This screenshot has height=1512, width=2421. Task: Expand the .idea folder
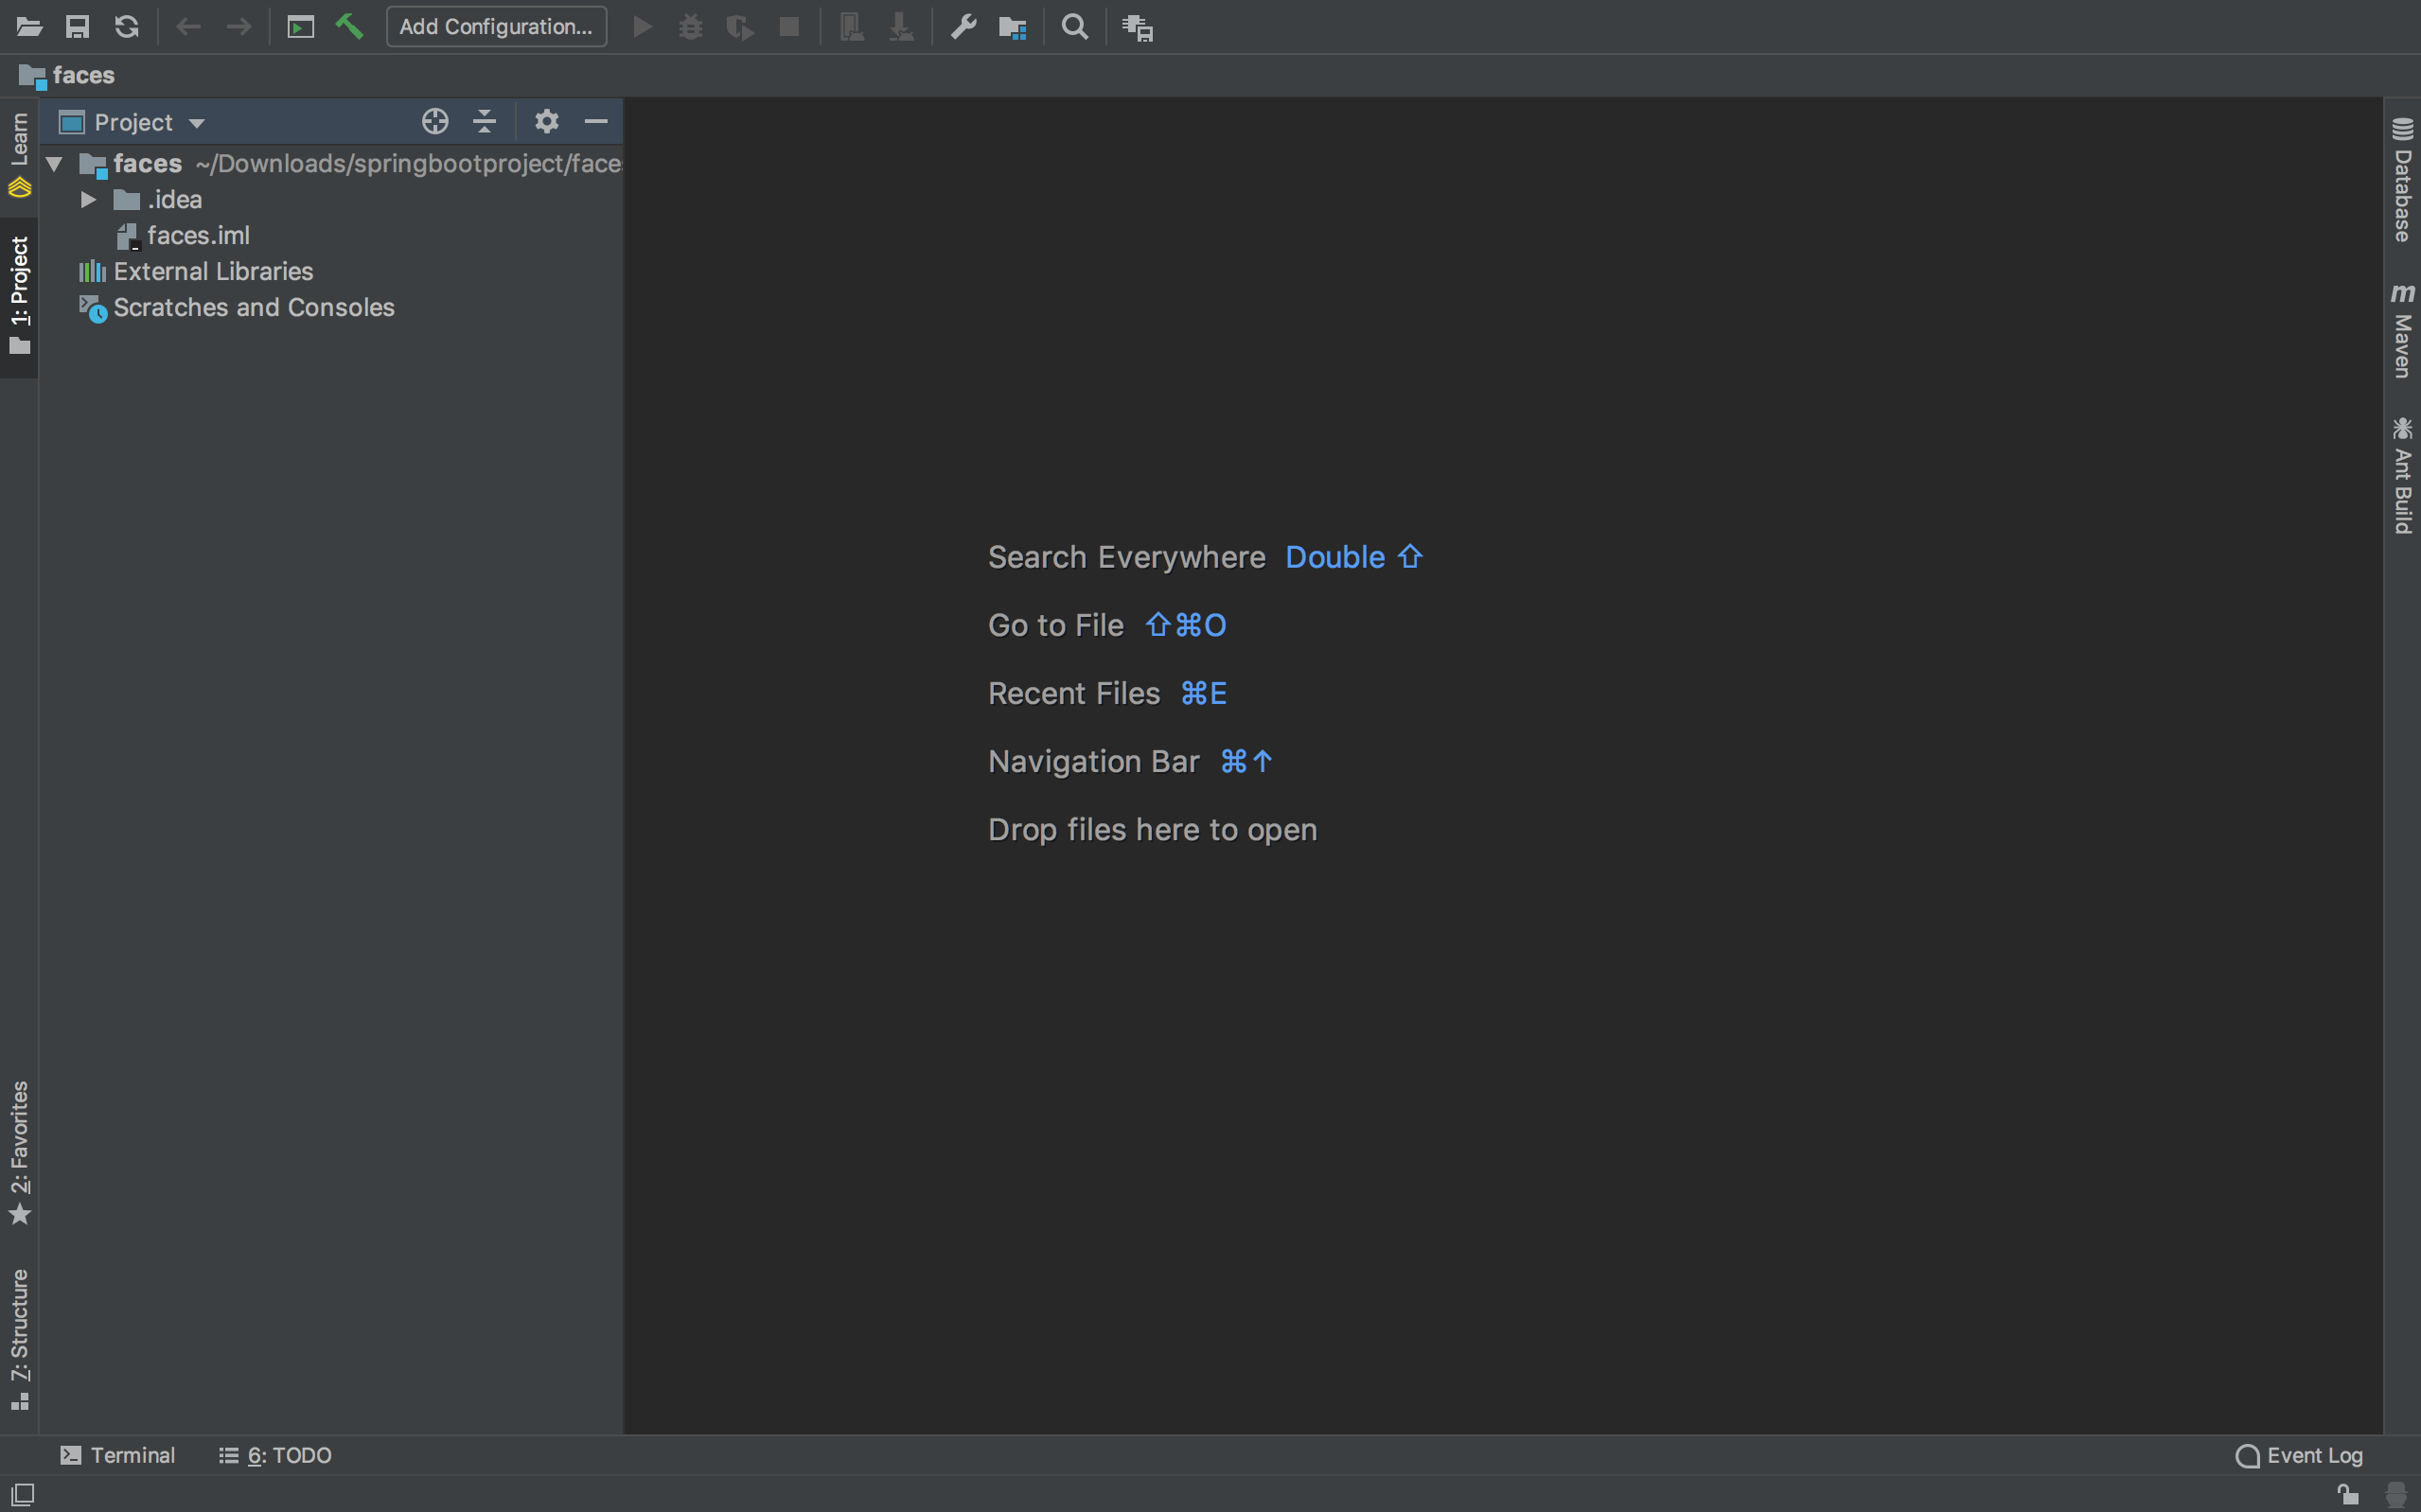click(88, 200)
